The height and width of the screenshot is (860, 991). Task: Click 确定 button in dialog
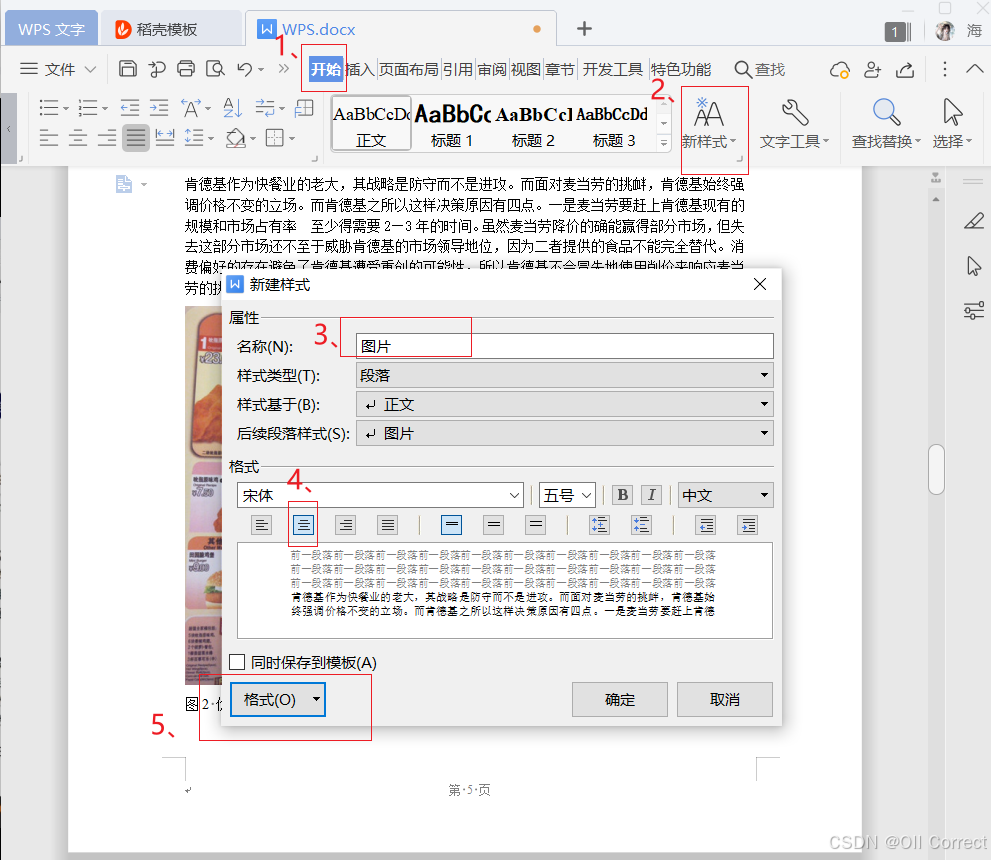click(619, 700)
